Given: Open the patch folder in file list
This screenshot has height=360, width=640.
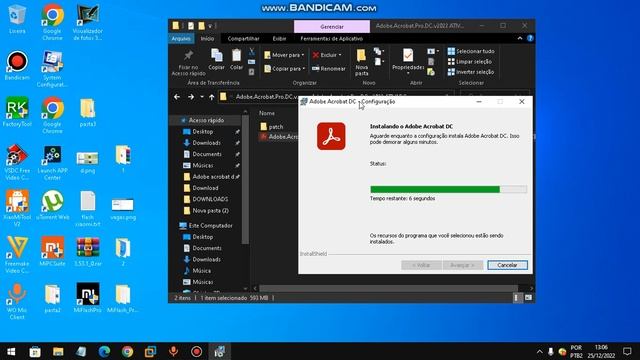Looking at the screenshot, I should pyautogui.click(x=272, y=127).
